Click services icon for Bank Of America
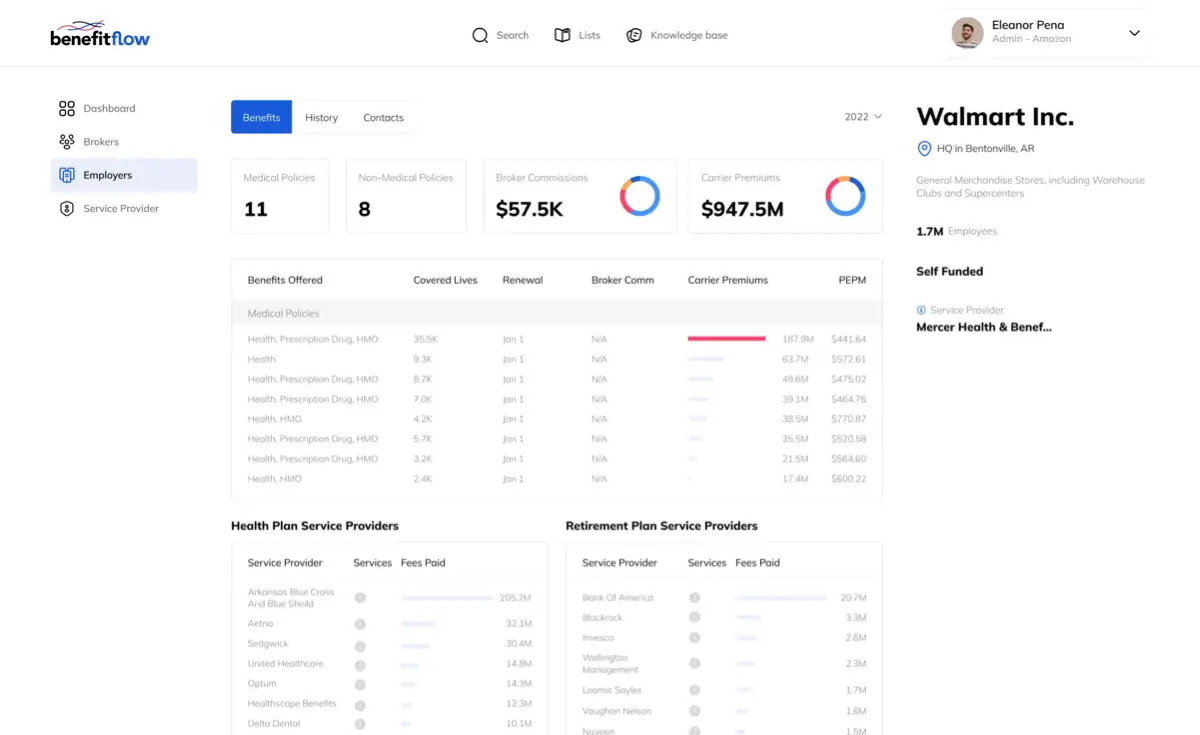1200x735 pixels. pos(694,598)
